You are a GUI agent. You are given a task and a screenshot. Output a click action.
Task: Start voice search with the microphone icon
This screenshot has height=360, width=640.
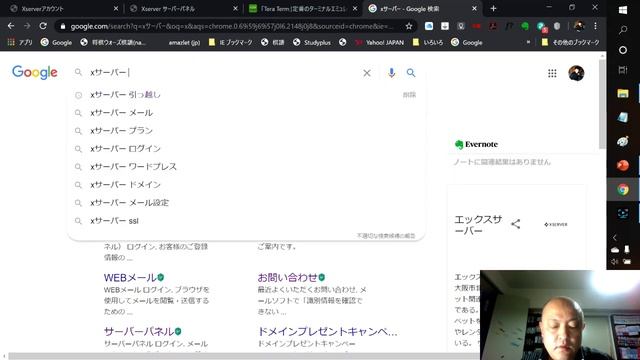pyautogui.click(x=391, y=73)
